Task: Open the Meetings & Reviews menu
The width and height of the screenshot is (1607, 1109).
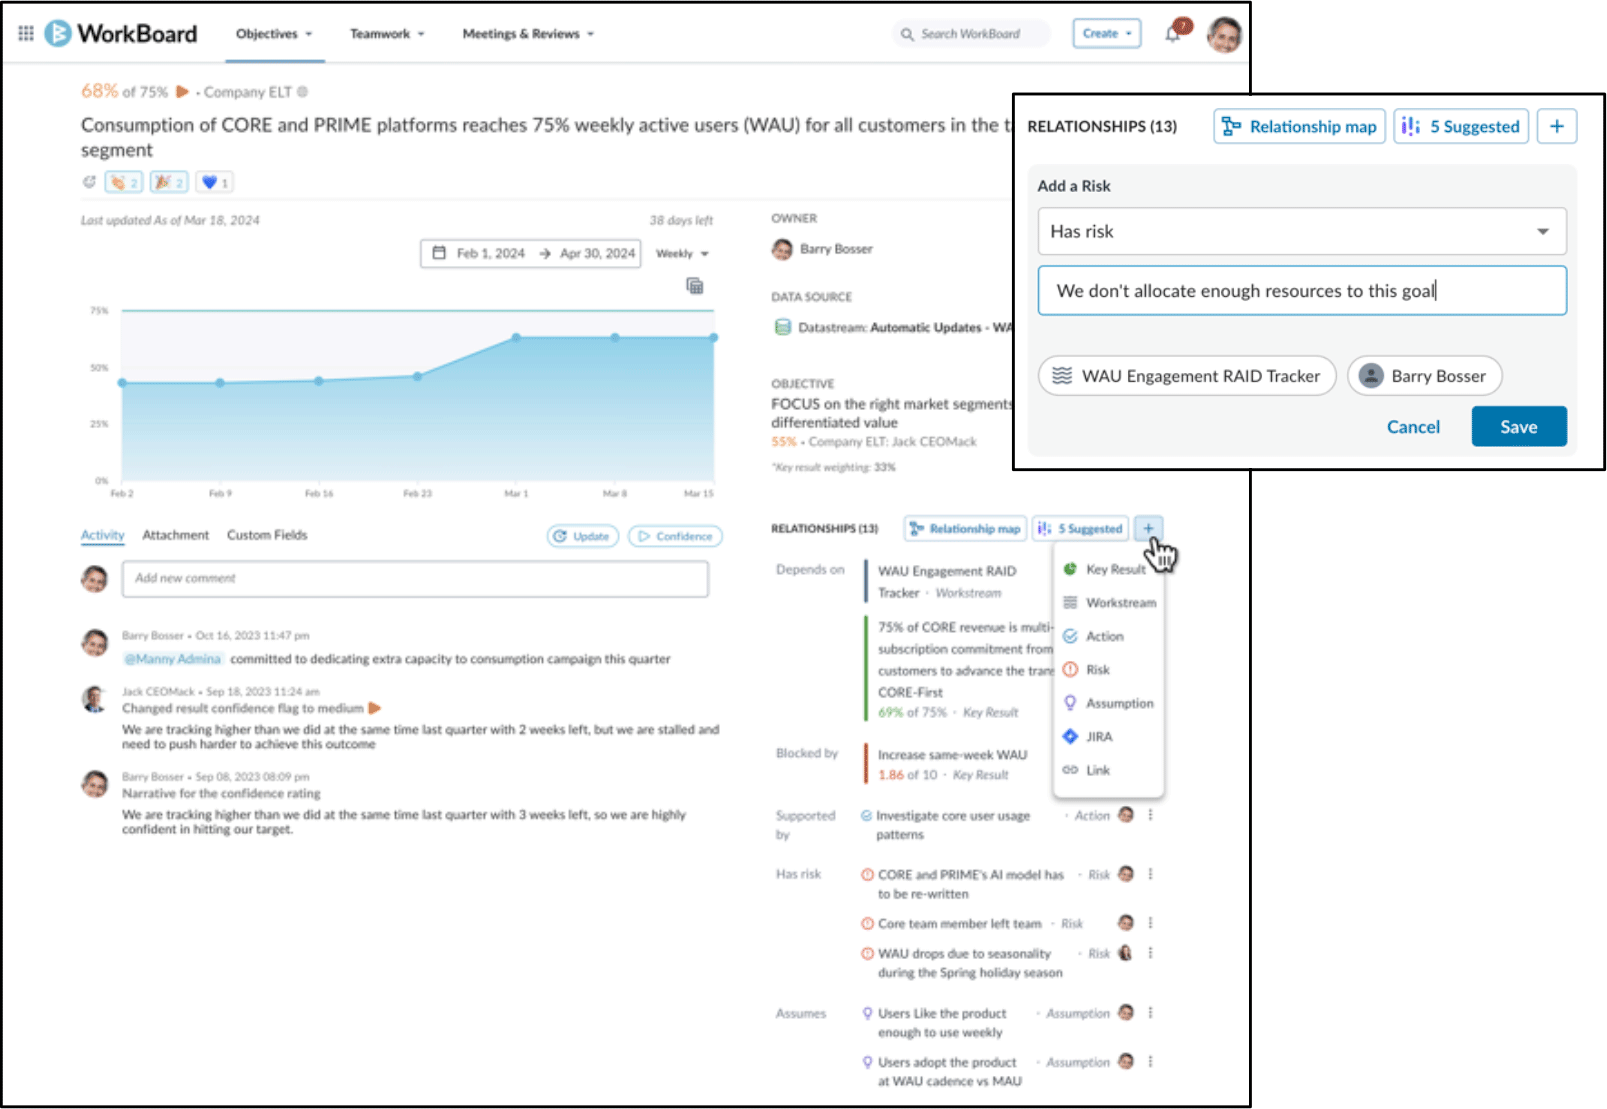Action: point(528,34)
